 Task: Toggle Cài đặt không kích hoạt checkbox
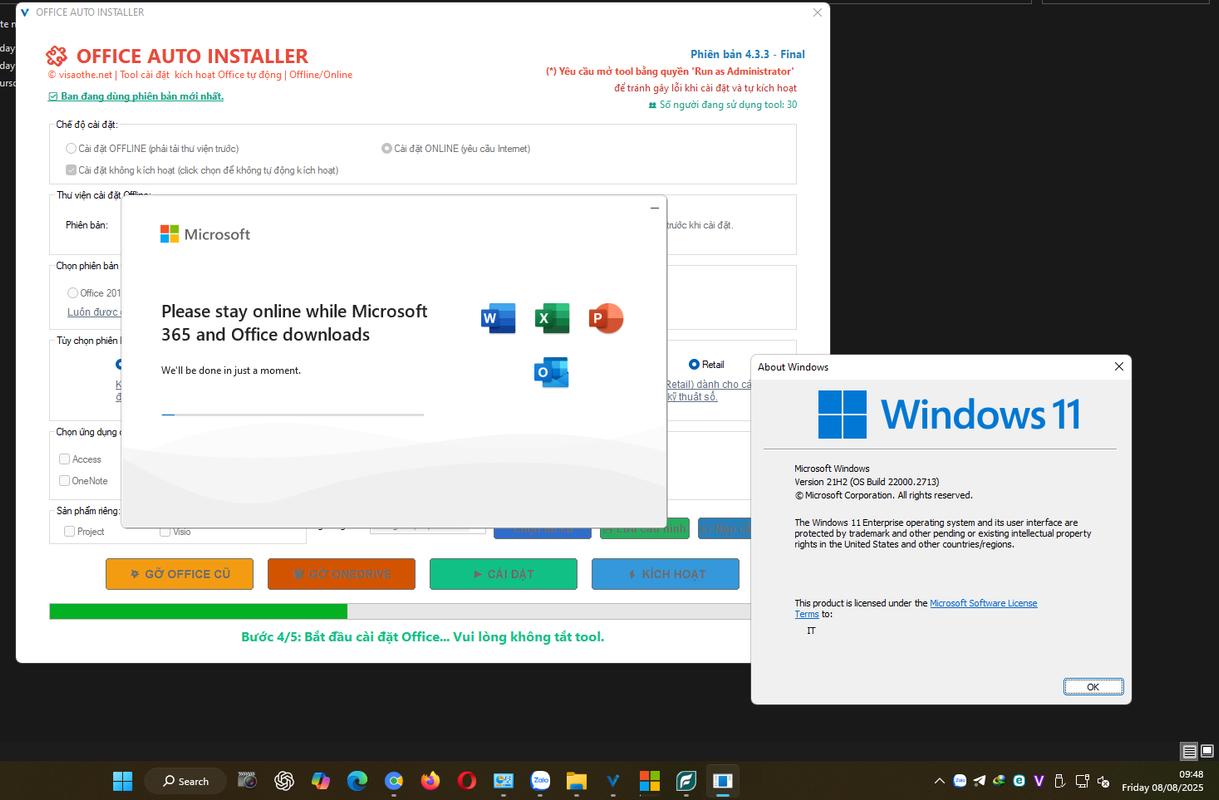tap(71, 170)
